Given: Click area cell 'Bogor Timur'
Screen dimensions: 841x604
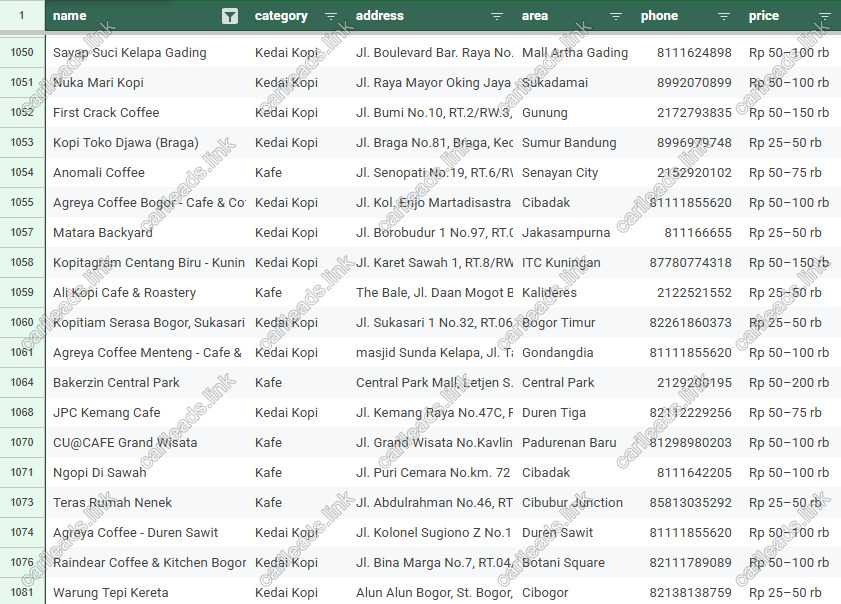Looking at the screenshot, I should (573, 323).
